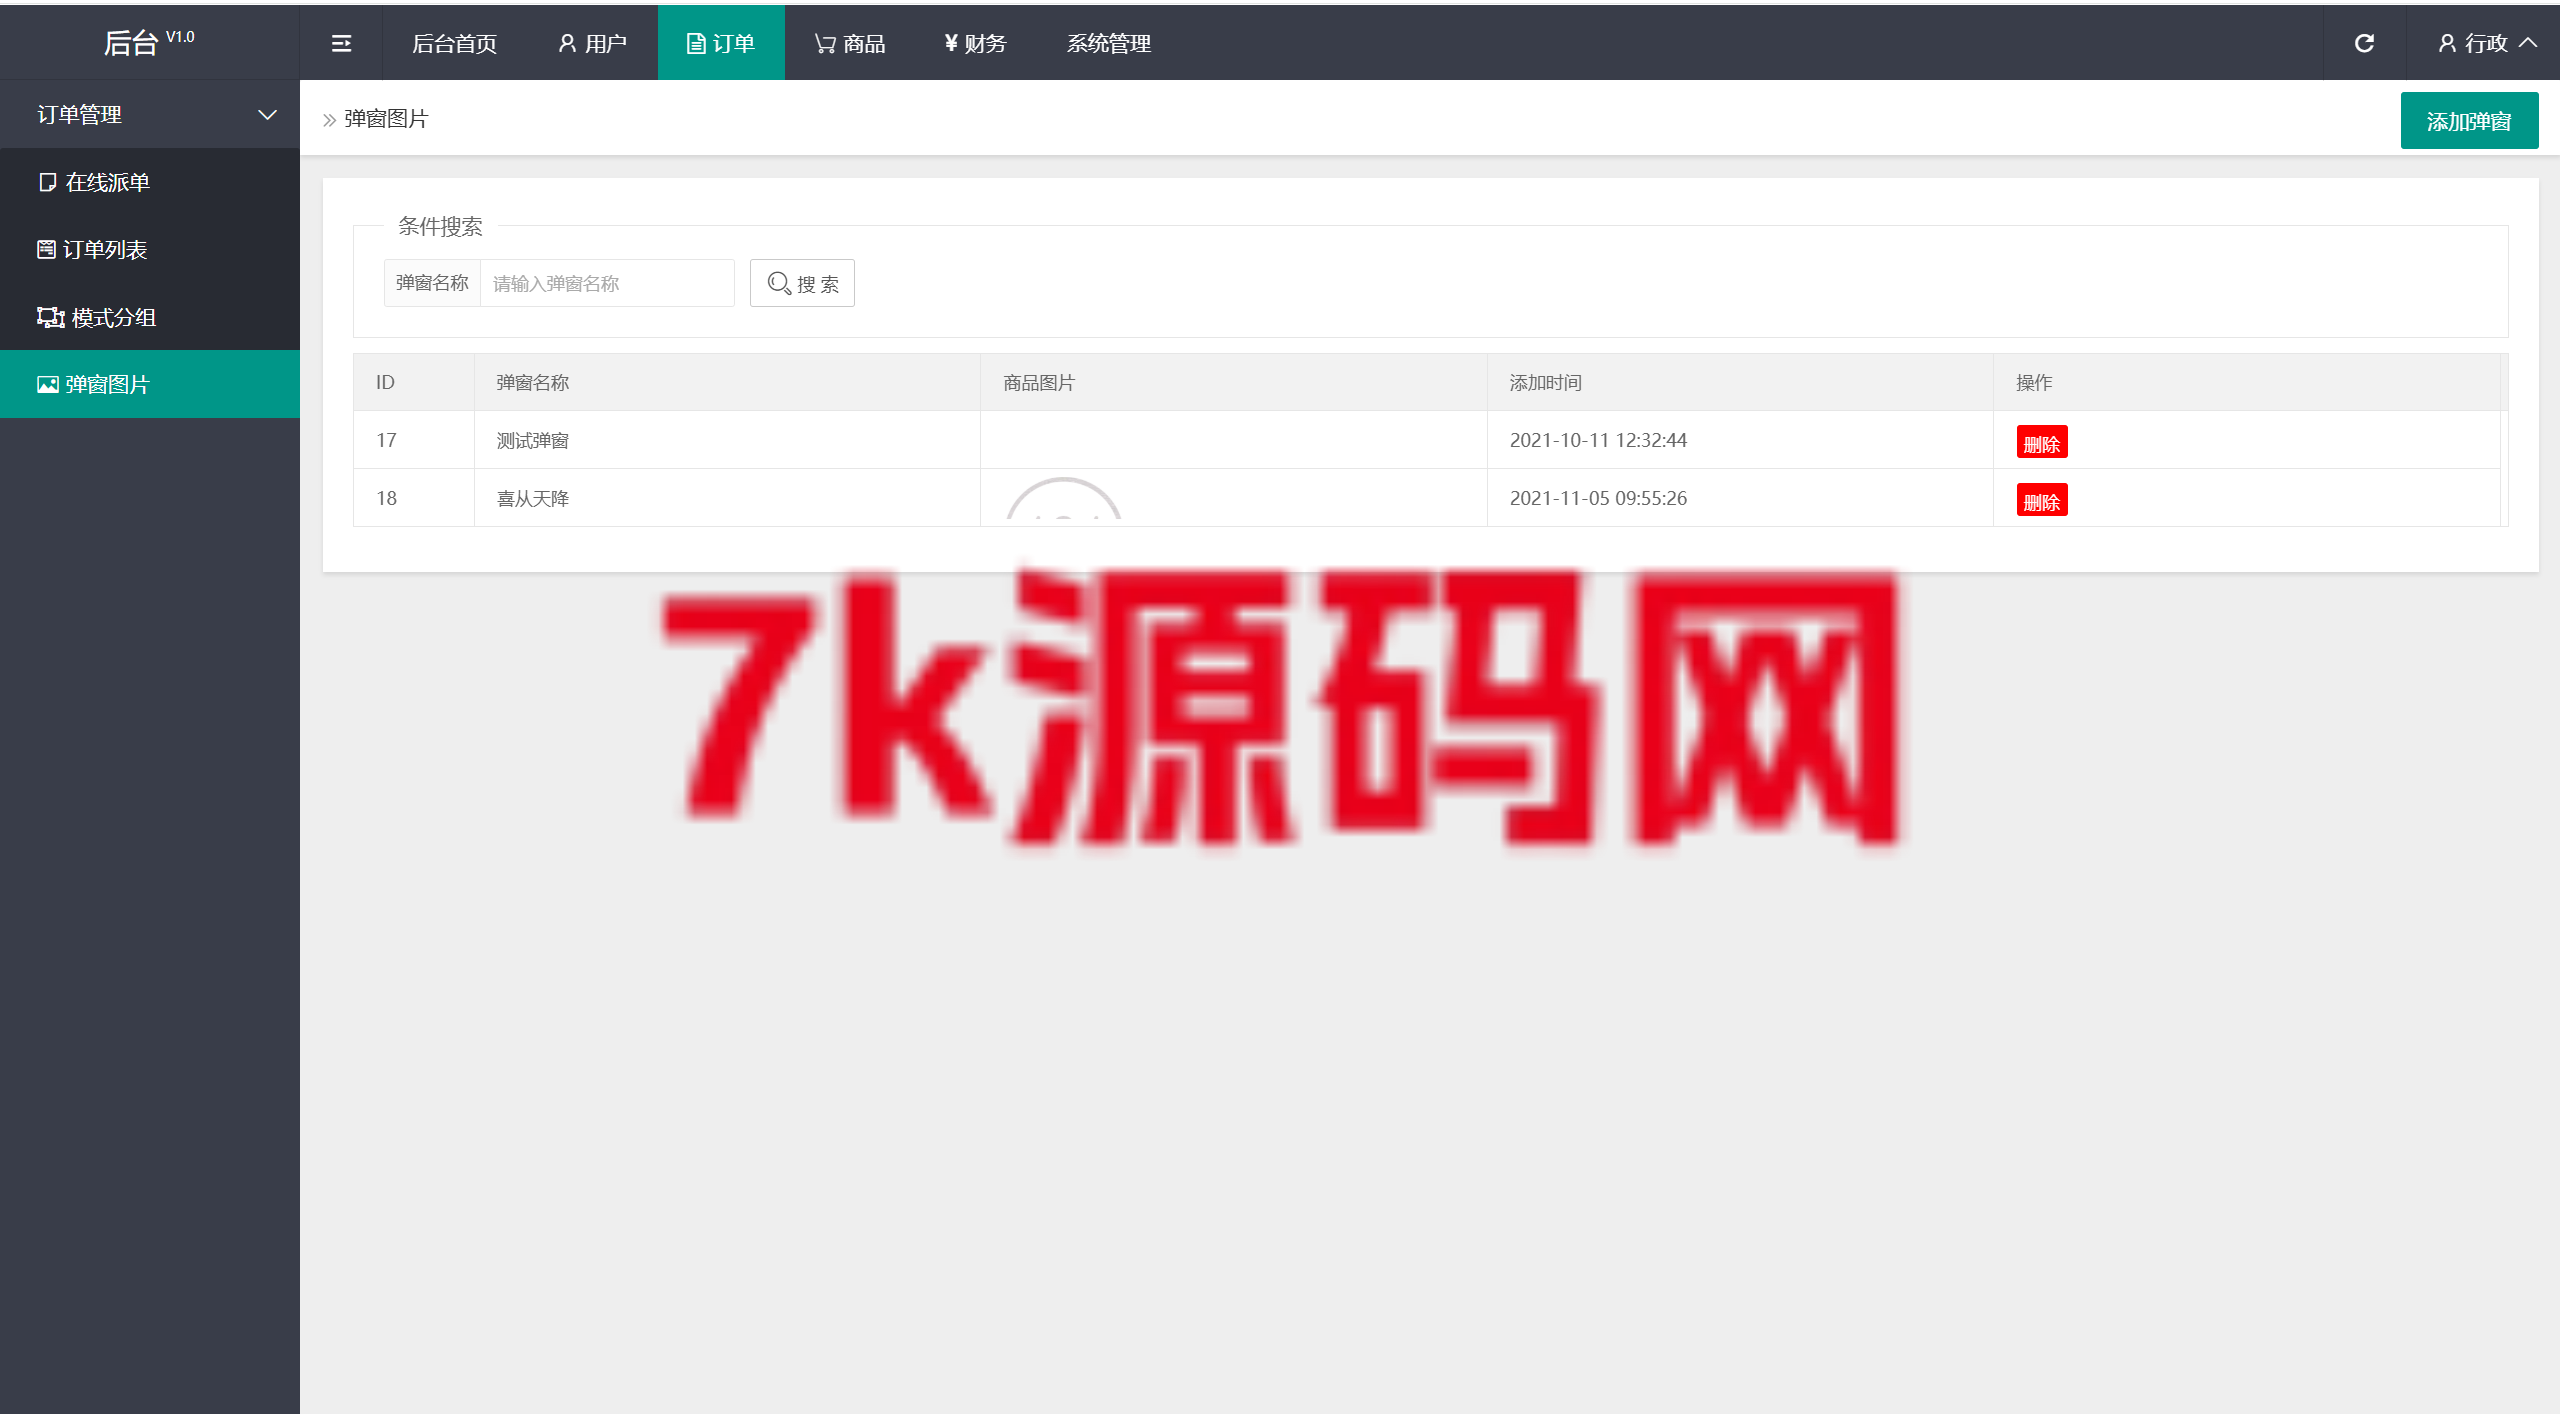Delete the 测试弹窗 row

2042,442
